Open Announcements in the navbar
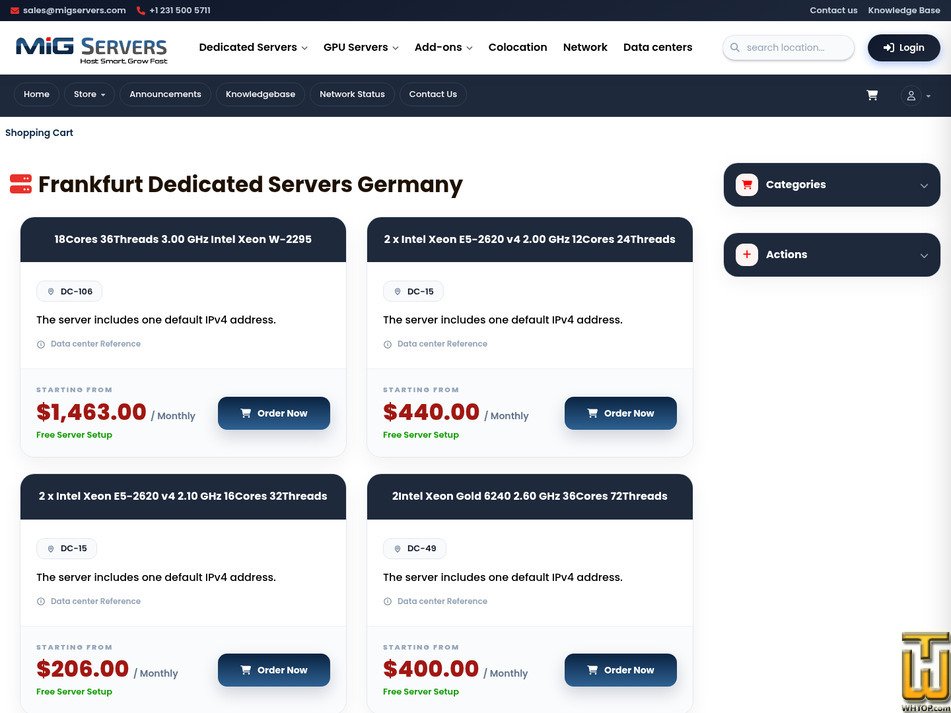 point(165,95)
